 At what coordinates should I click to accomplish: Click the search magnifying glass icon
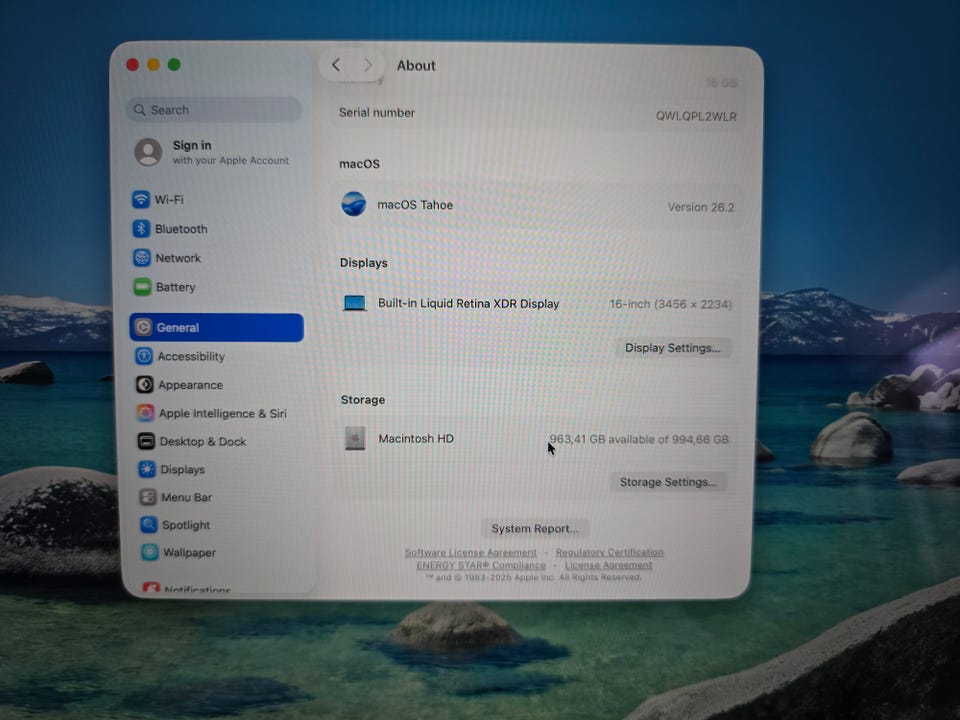point(140,110)
